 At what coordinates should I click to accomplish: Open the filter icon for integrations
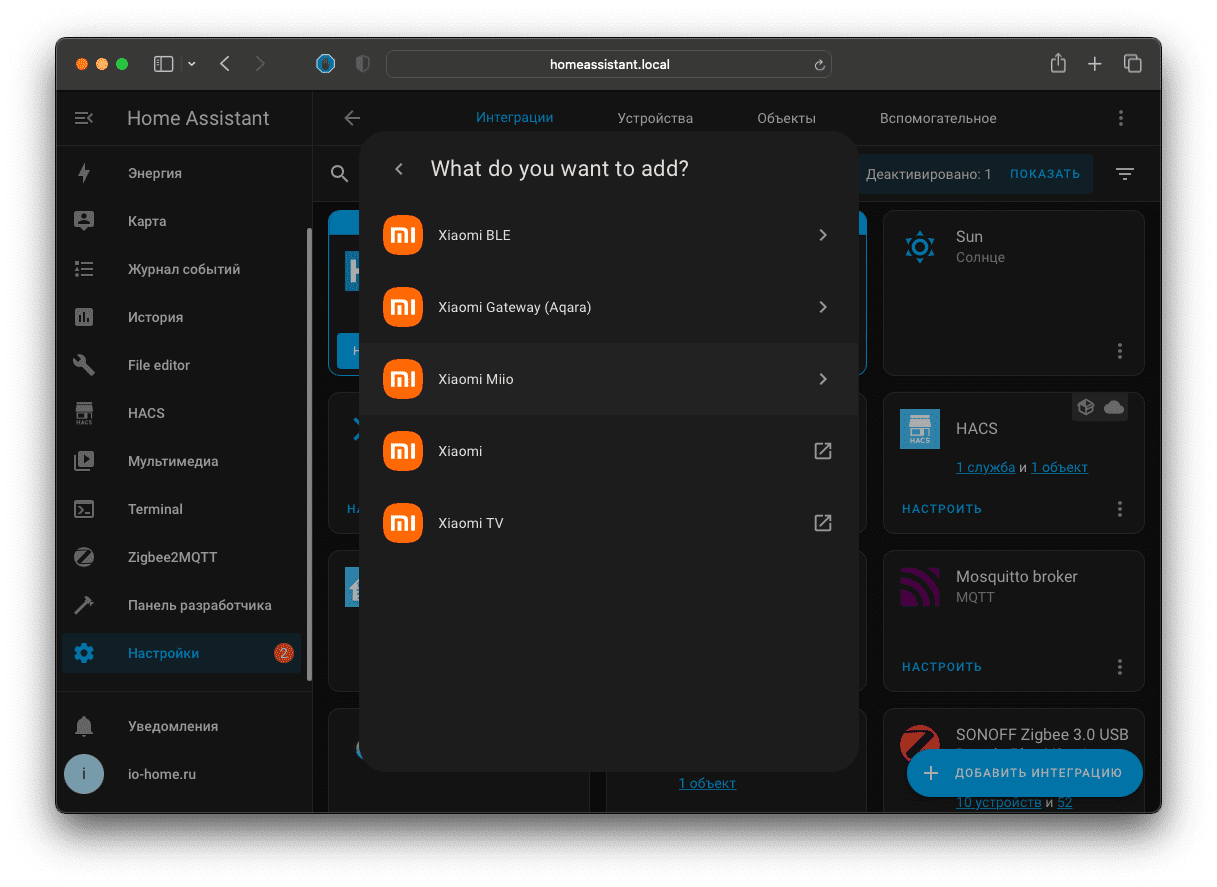click(1125, 174)
